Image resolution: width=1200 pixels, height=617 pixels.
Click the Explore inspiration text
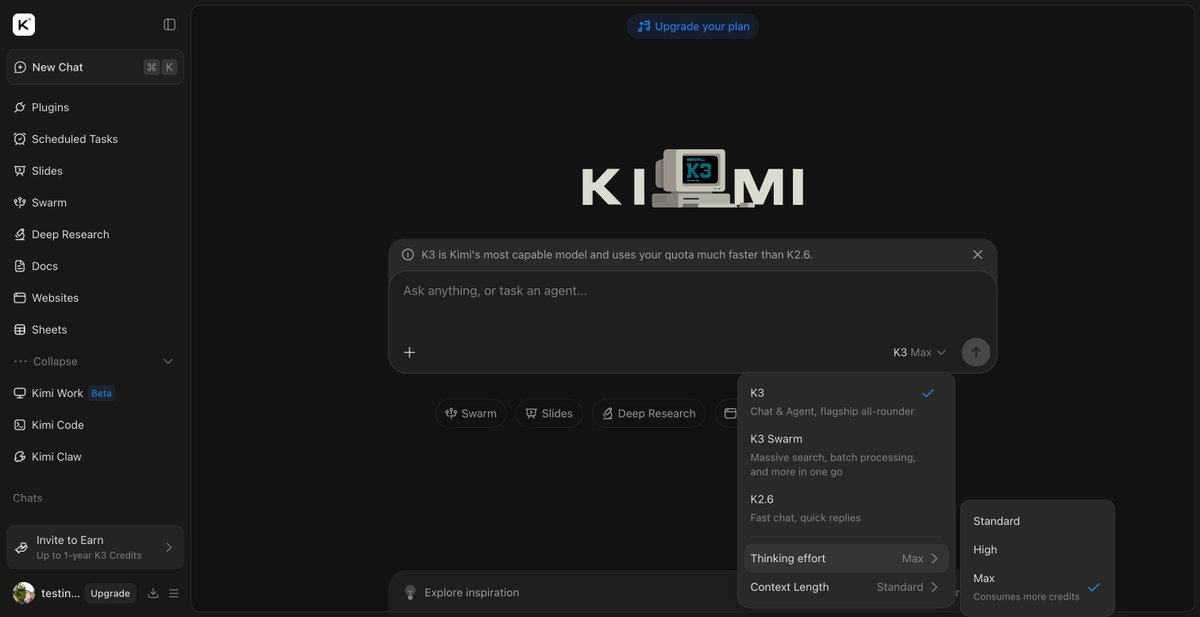(472, 593)
